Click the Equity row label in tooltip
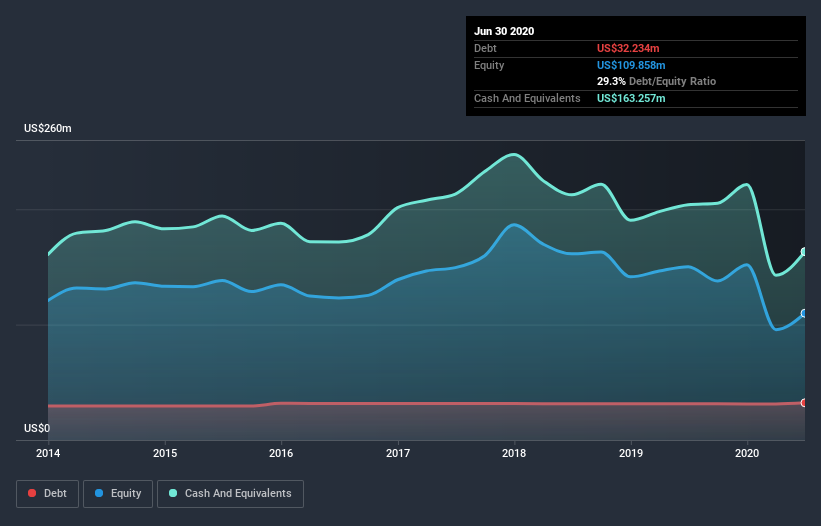821x526 pixels. click(x=489, y=65)
